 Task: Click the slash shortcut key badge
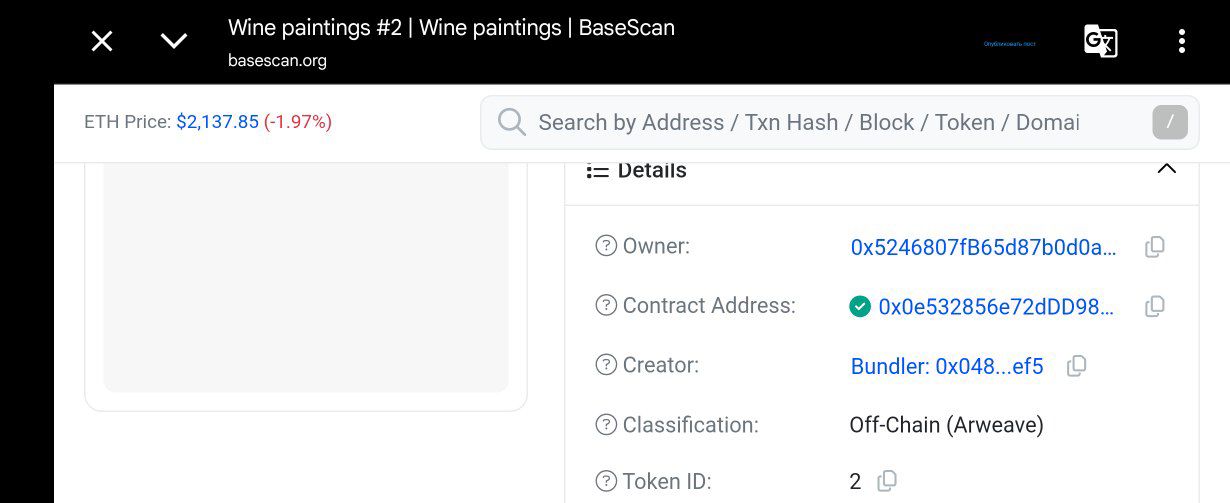[x=1170, y=123]
